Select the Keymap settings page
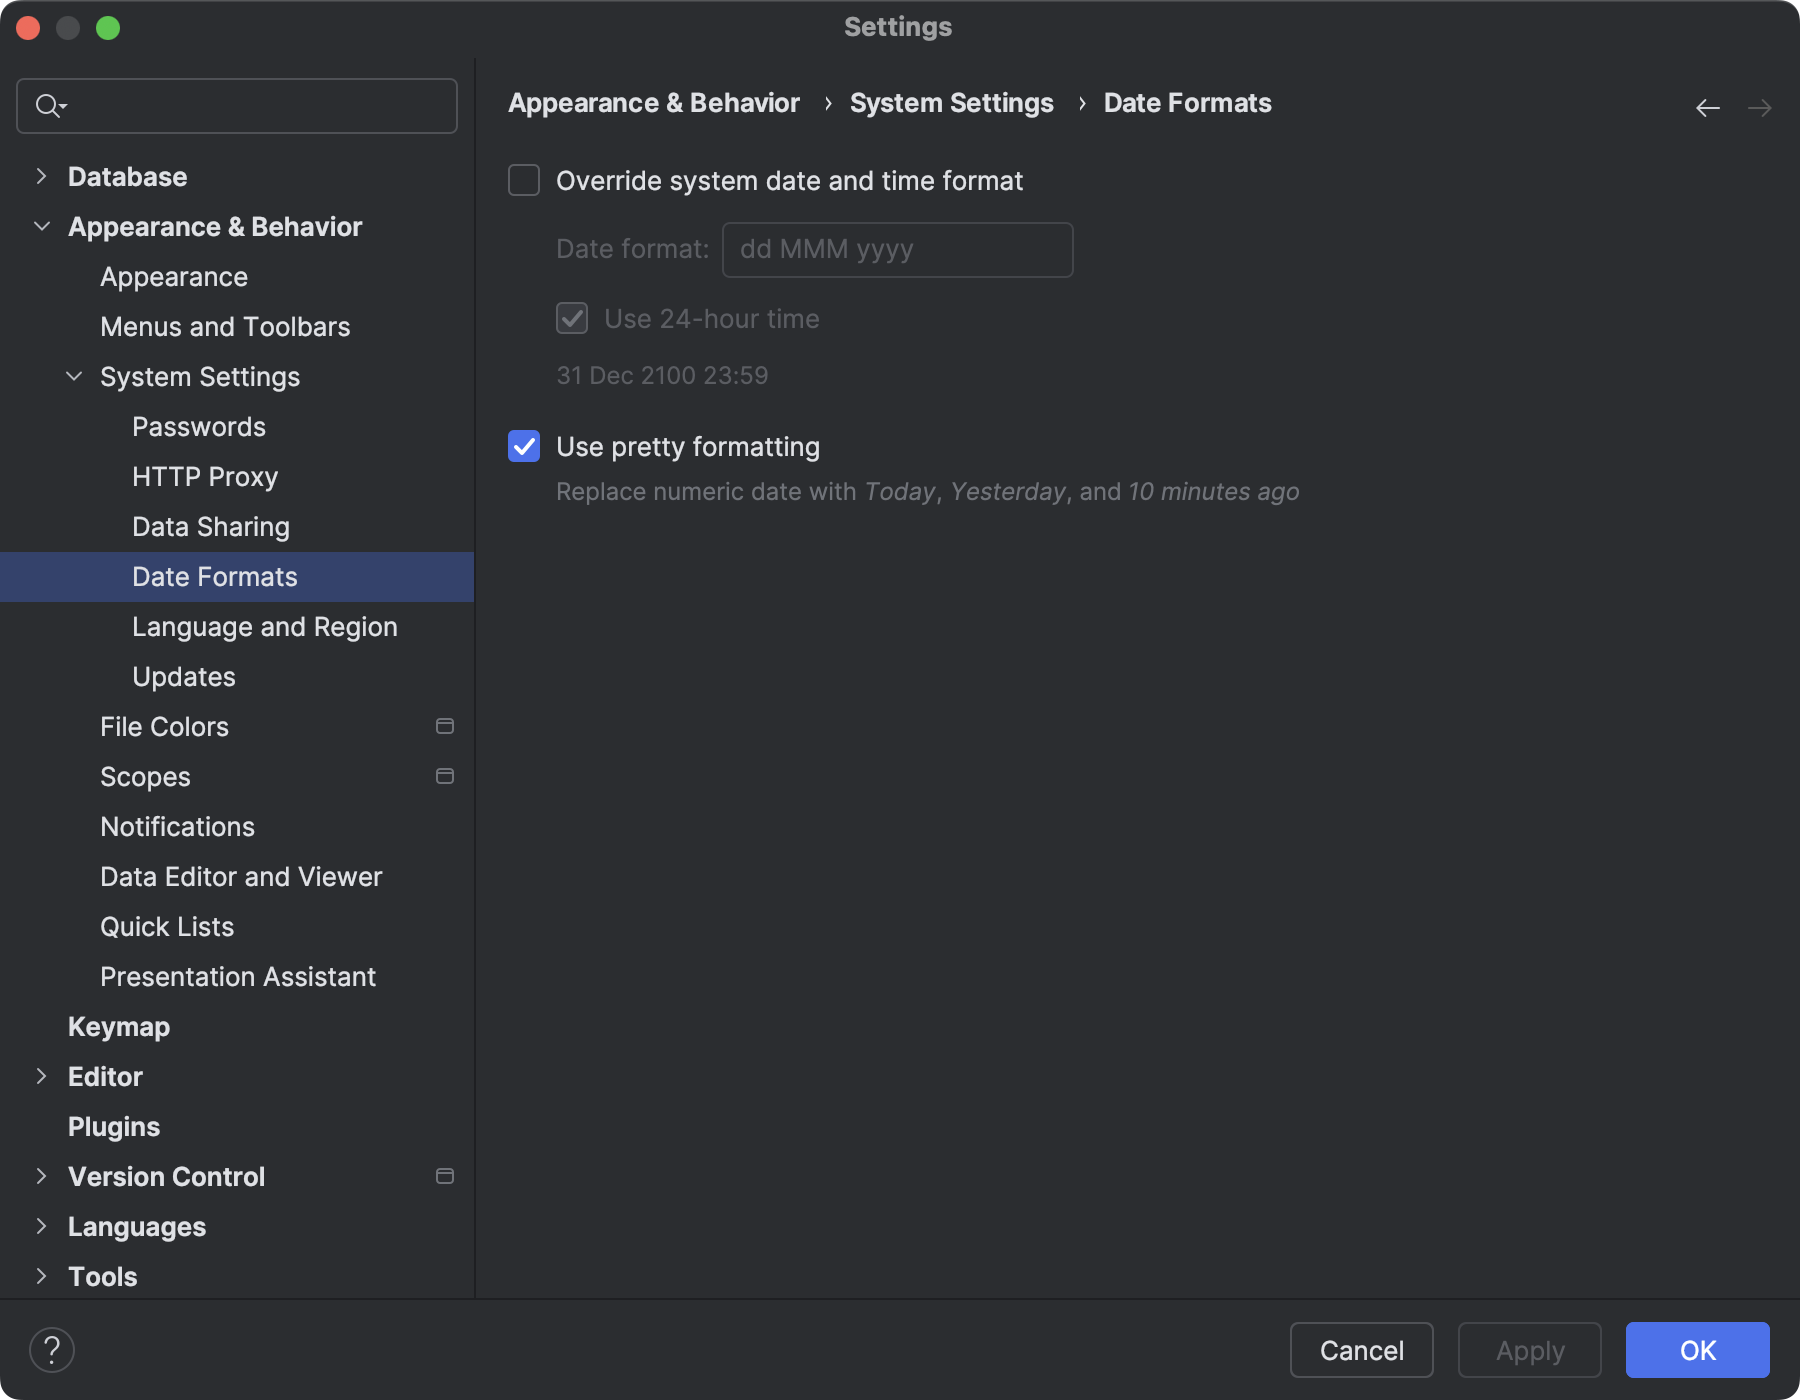Screen dimensions: 1800x1400 pyautogui.click(x=119, y=1027)
